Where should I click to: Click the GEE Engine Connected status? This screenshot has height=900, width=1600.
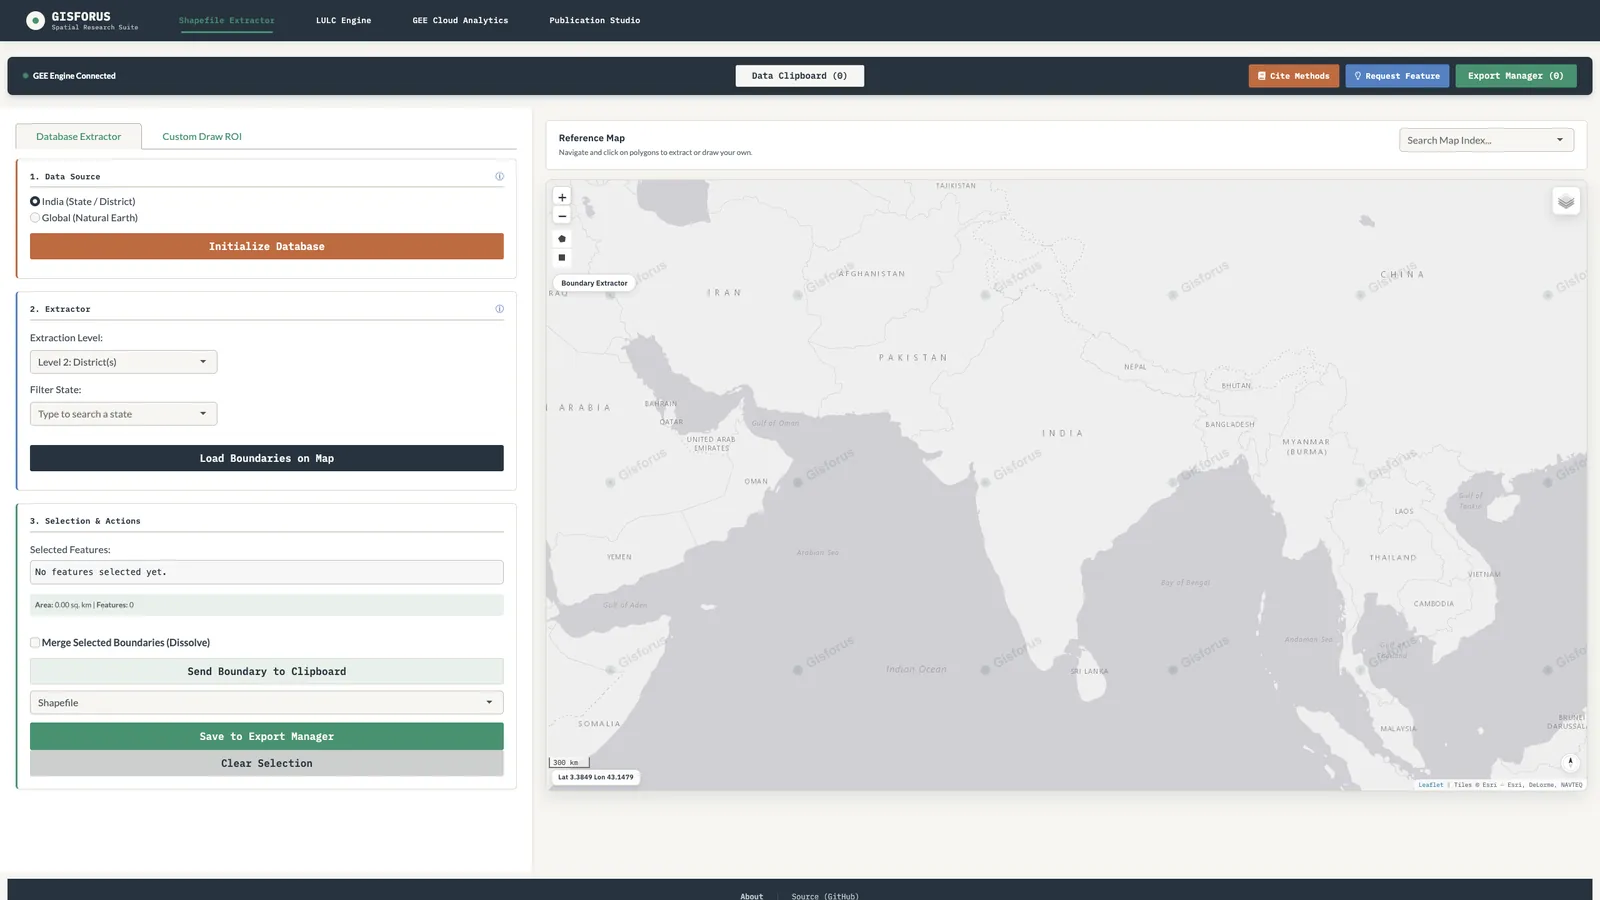coord(70,76)
